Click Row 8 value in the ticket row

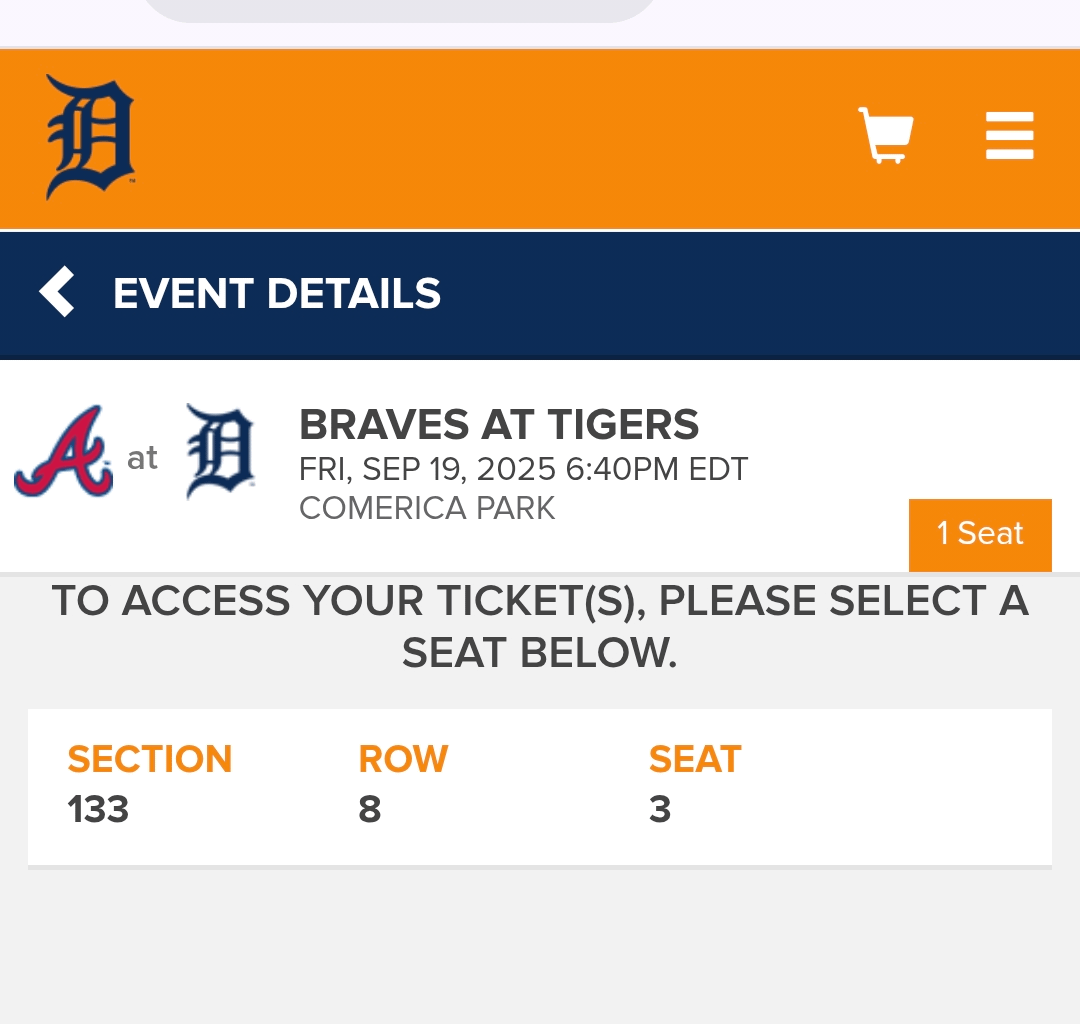(370, 809)
